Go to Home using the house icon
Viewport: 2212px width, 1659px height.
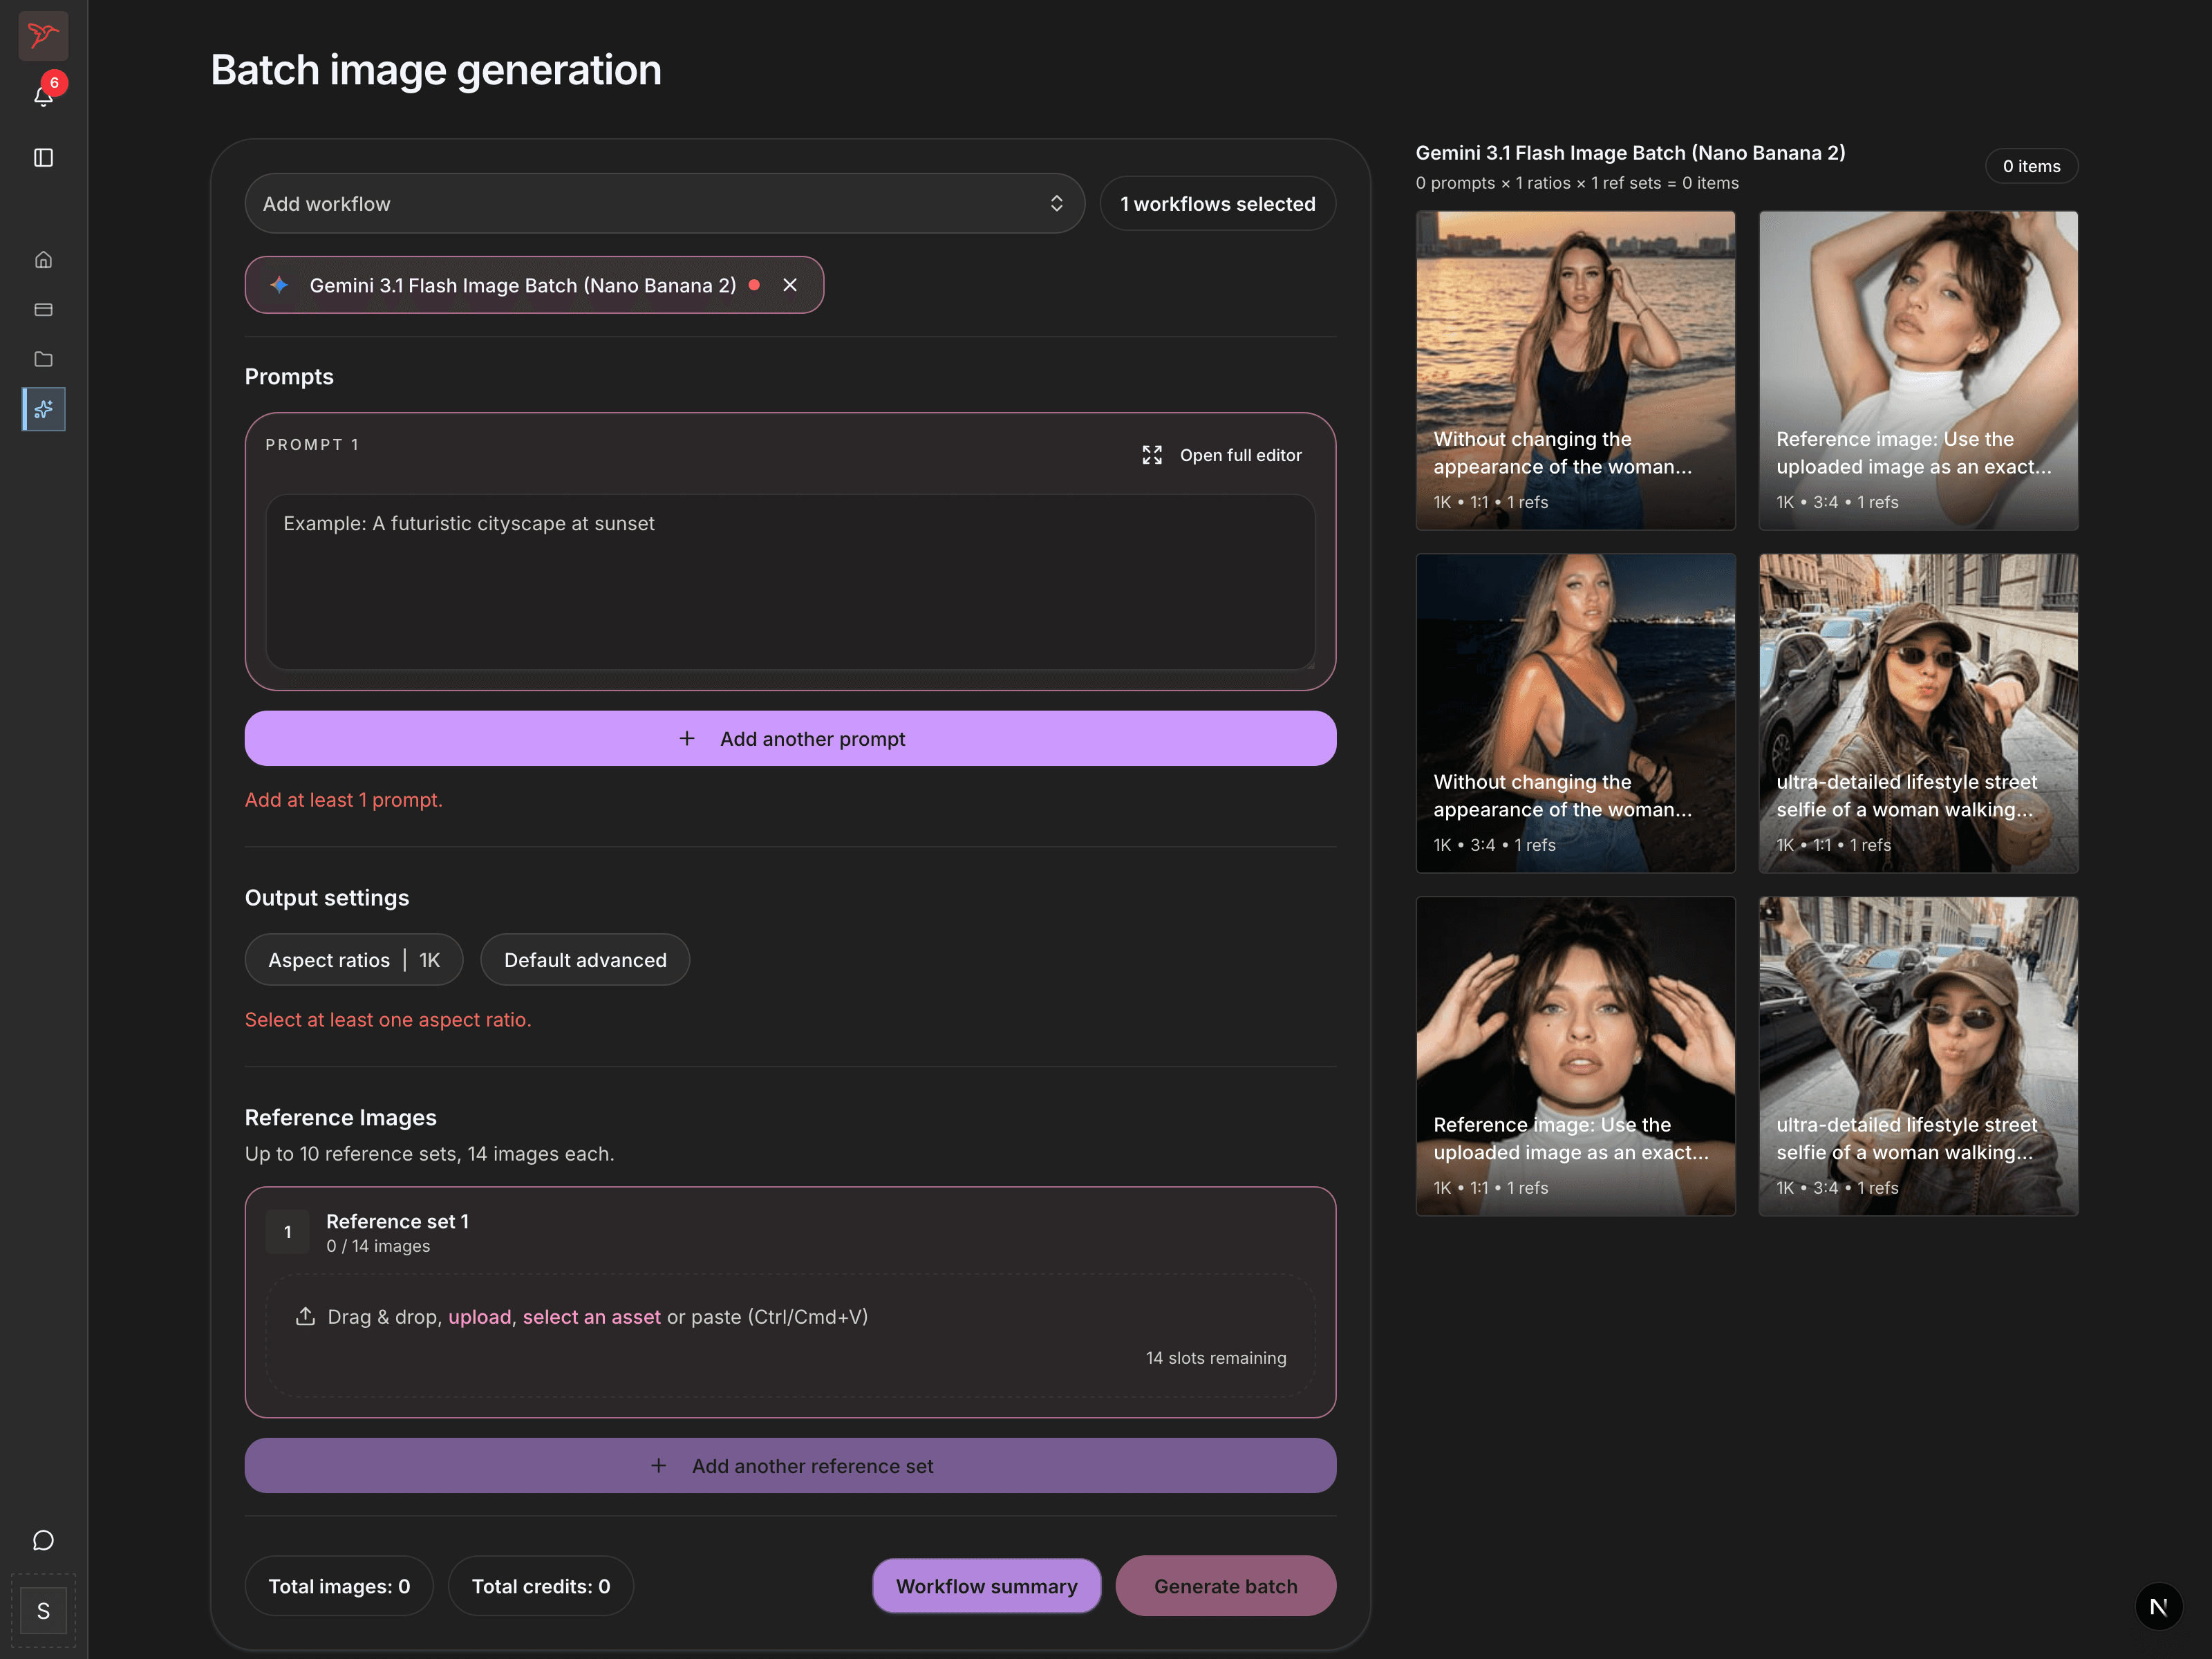43,259
